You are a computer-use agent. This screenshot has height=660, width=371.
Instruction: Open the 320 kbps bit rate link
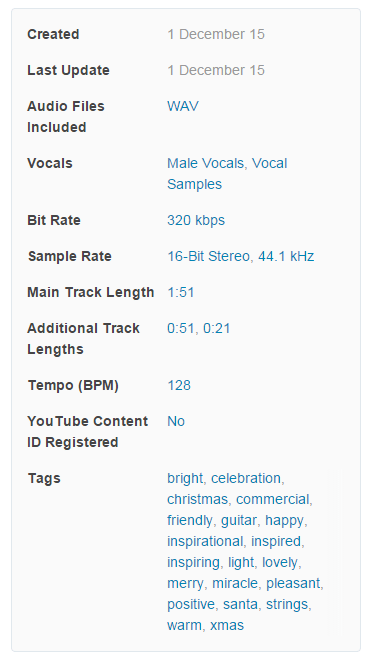[196, 220]
